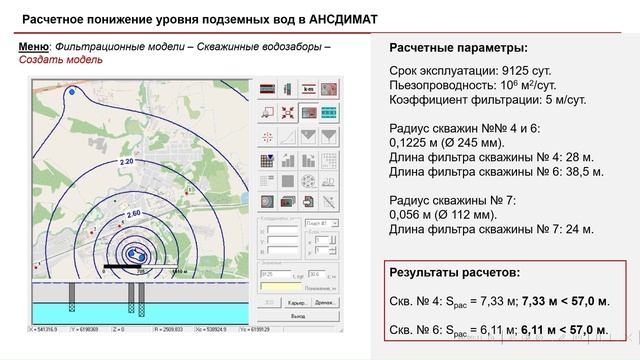Click the descending bar chart icon

309,160
